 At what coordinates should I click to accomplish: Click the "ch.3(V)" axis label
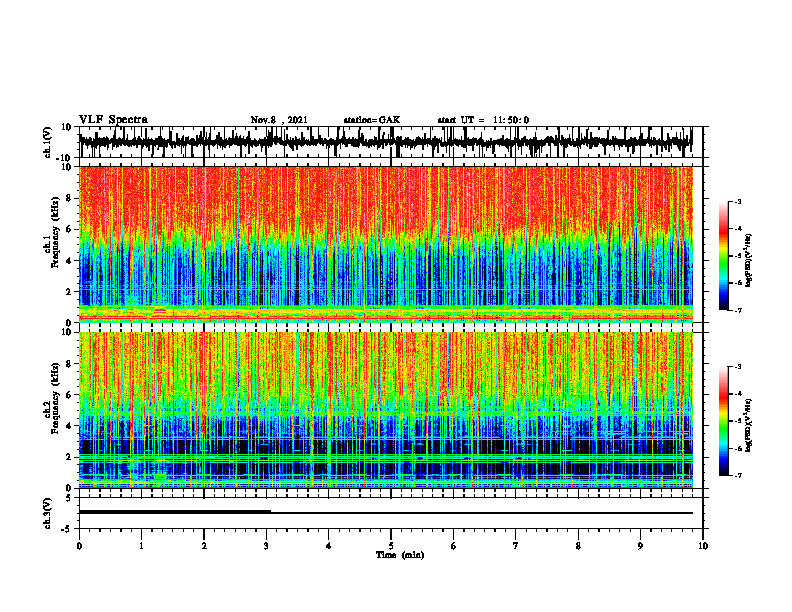pos(48,513)
